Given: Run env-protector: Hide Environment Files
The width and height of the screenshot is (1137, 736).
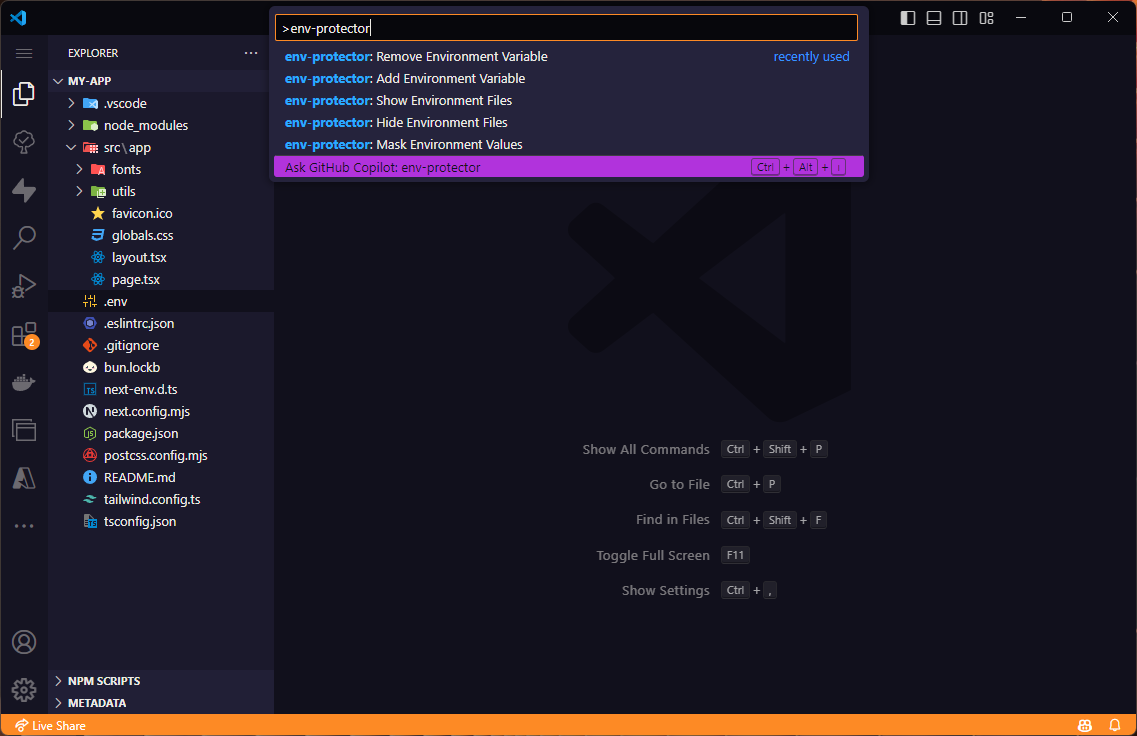Looking at the screenshot, I should (x=568, y=123).
